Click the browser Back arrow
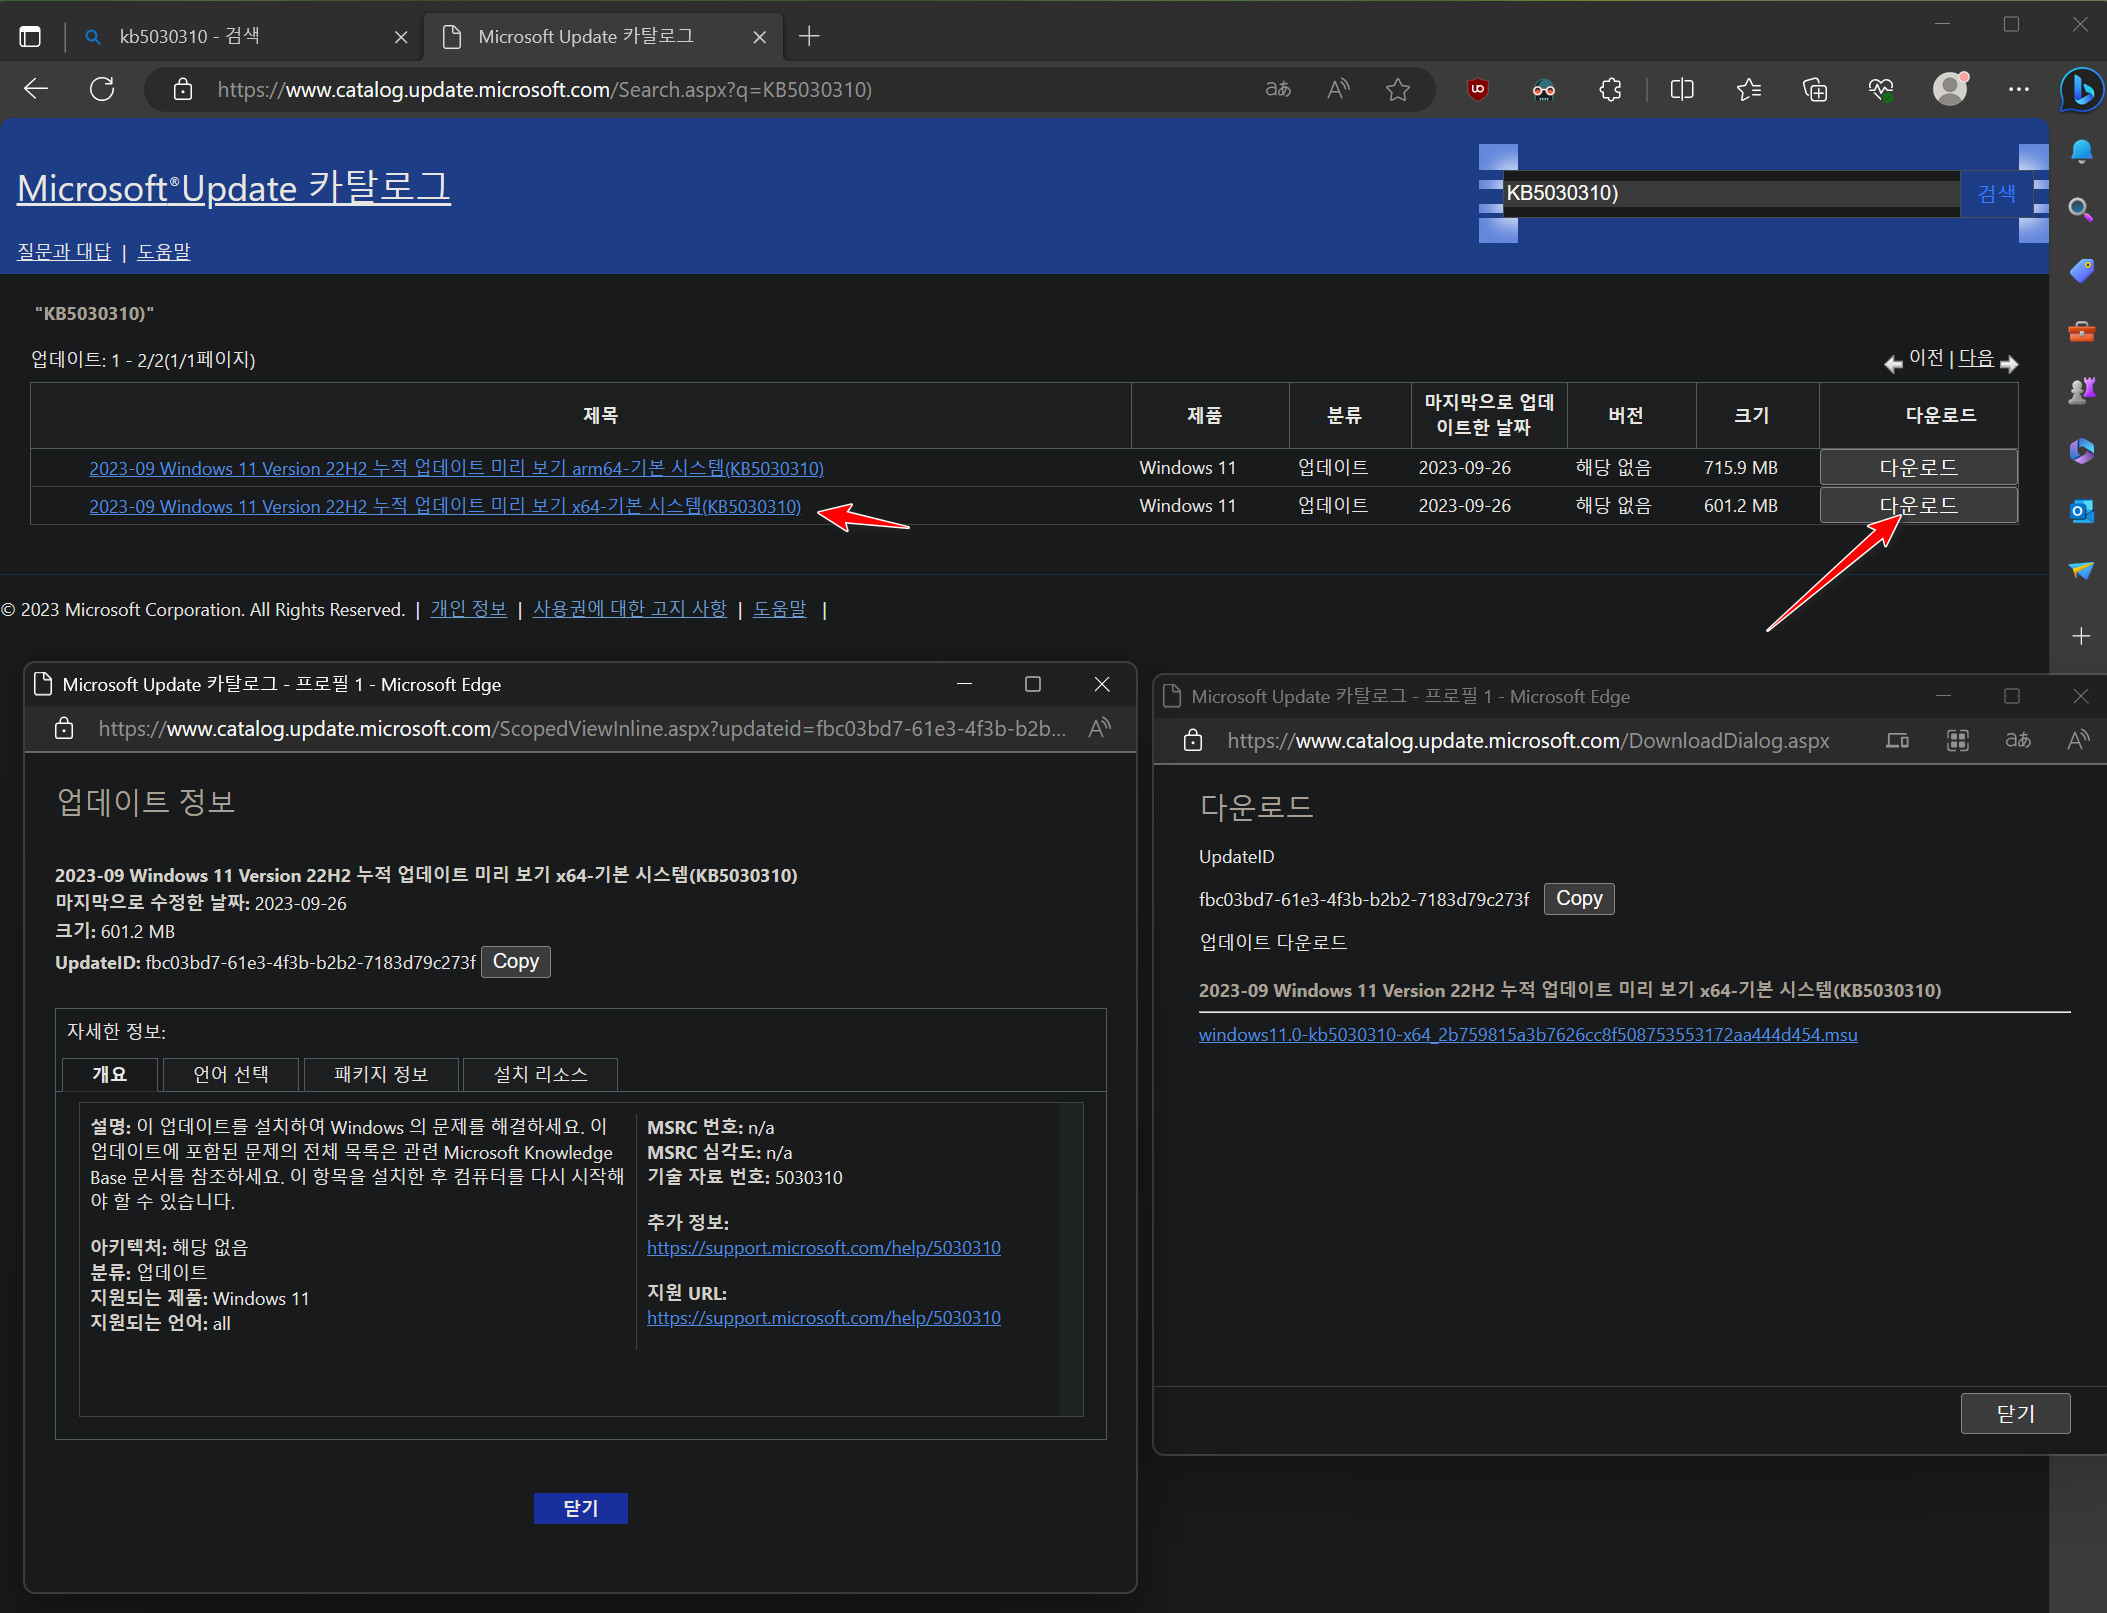The height and width of the screenshot is (1613, 2107). pos(36,89)
